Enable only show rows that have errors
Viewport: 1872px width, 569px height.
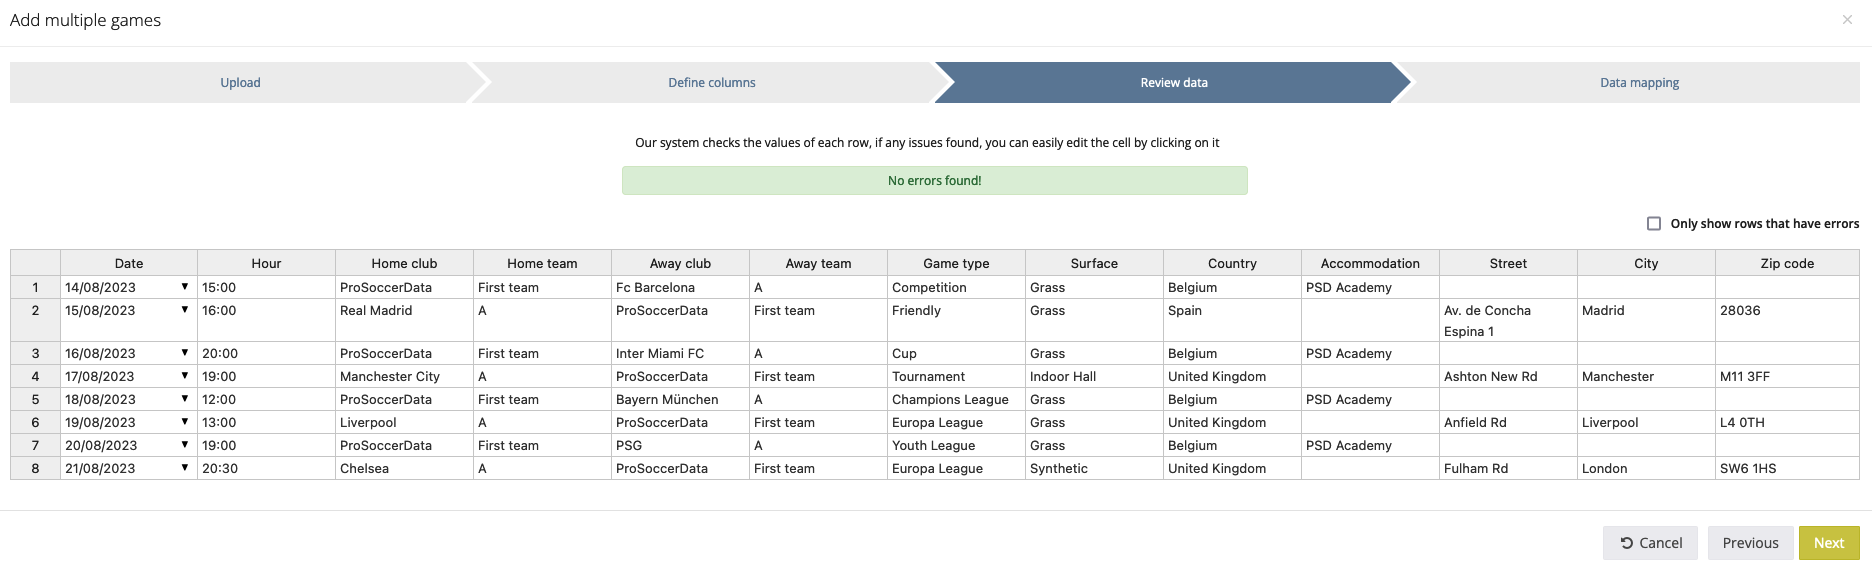[1654, 224]
